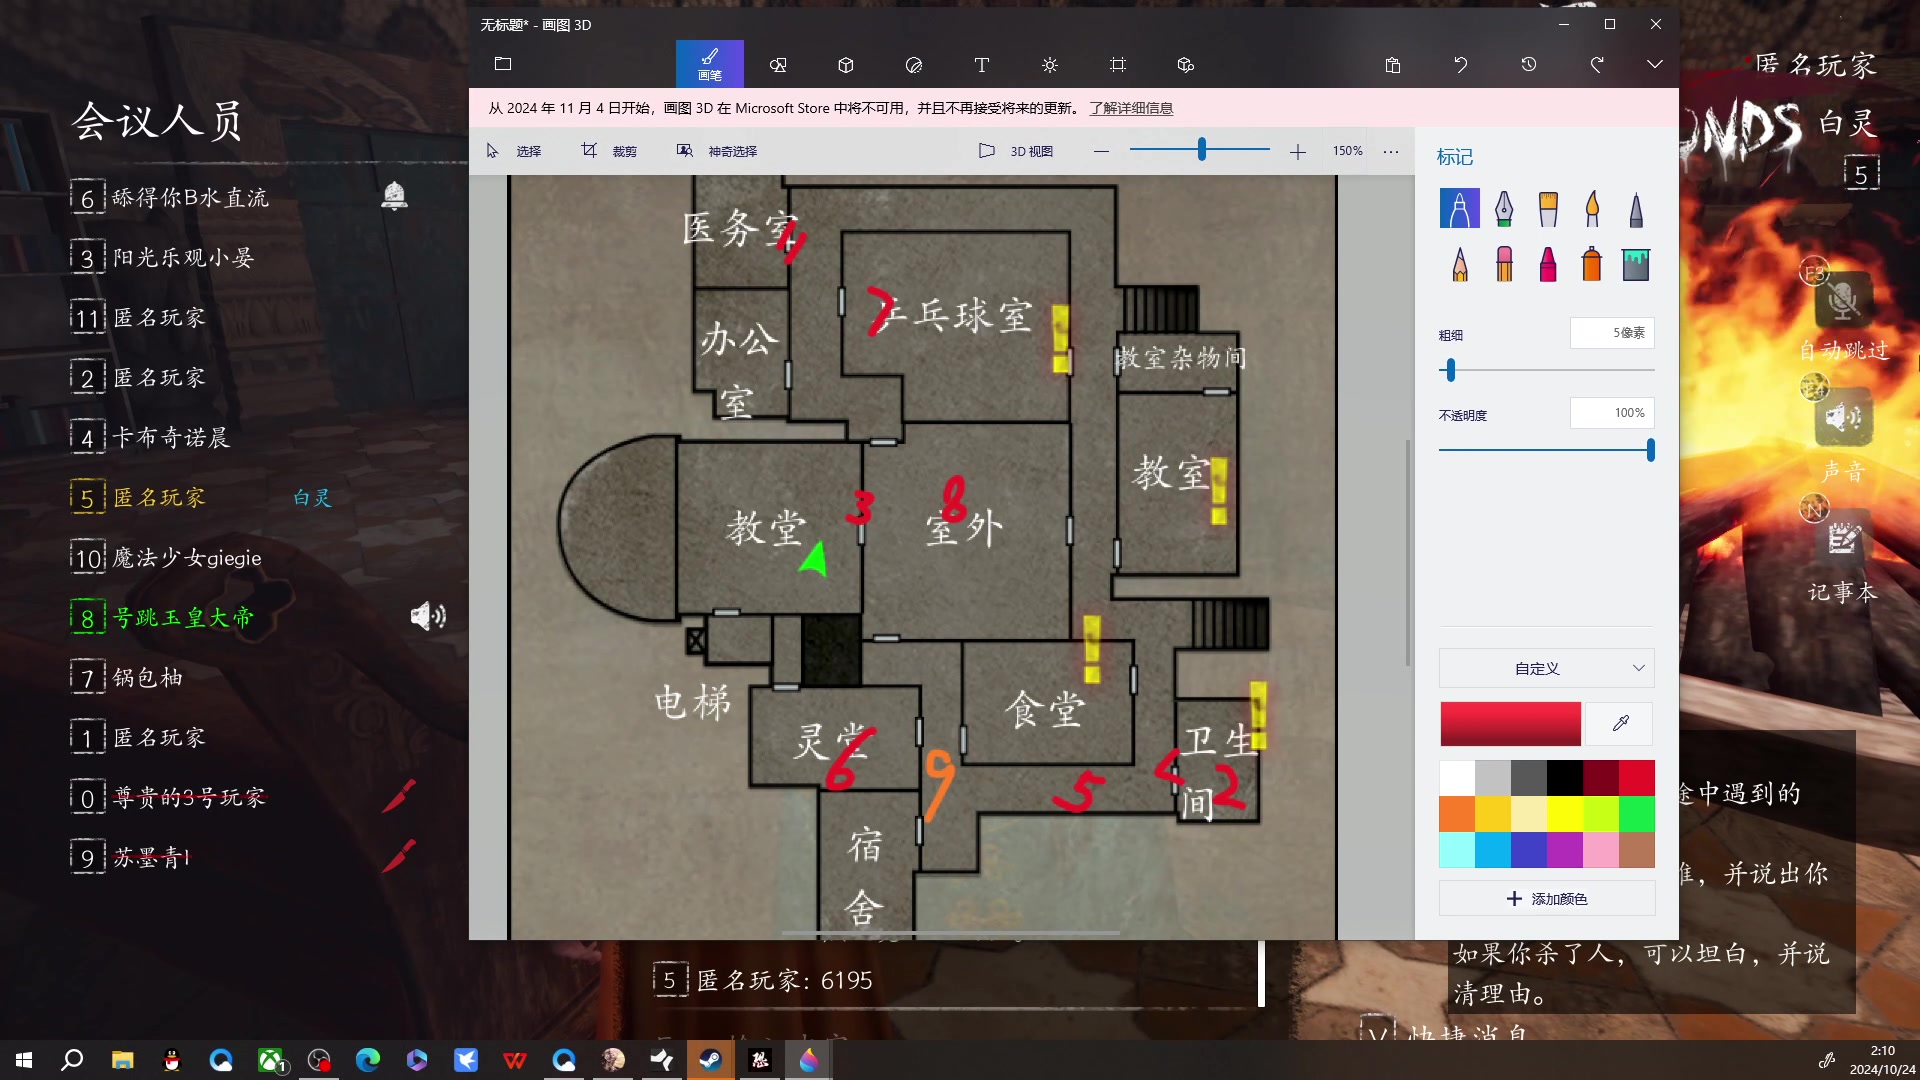This screenshot has width=1920, height=1080.
Task: Click the Windows taskbar search icon
Action: (x=71, y=1059)
